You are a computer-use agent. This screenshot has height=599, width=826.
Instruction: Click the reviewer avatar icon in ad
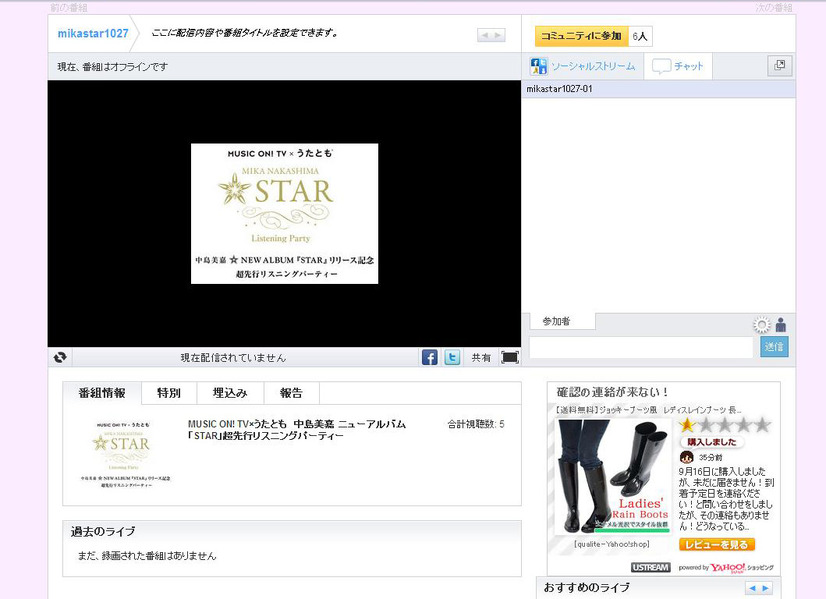point(686,457)
